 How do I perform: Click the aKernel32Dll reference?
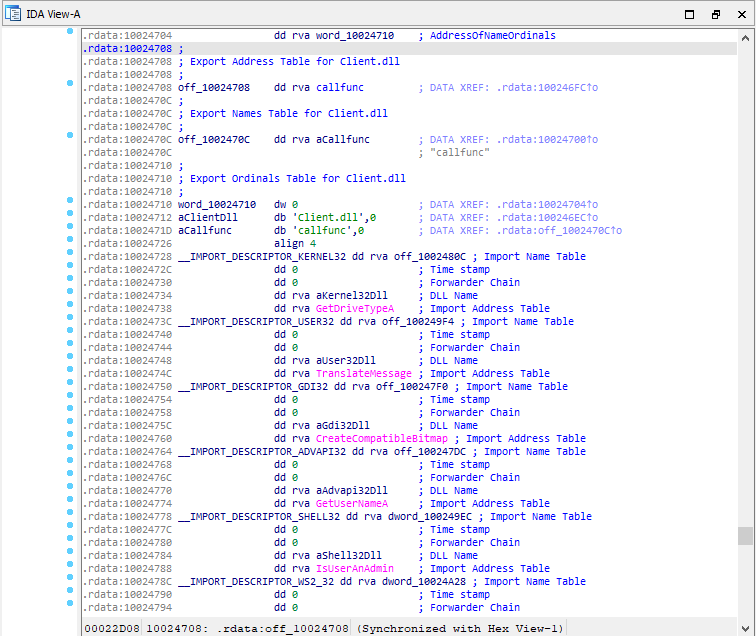(x=352, y=296)
